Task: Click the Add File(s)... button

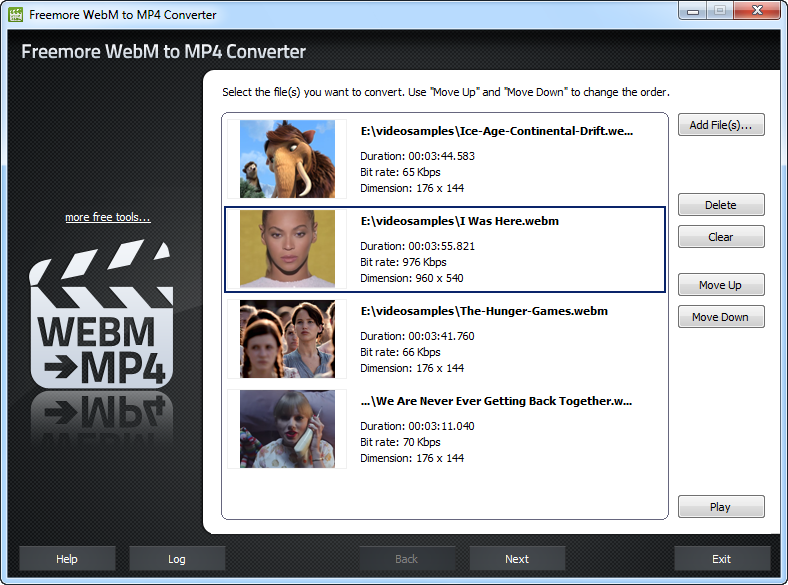Action: pyautogui.click(x=721, y=125)
